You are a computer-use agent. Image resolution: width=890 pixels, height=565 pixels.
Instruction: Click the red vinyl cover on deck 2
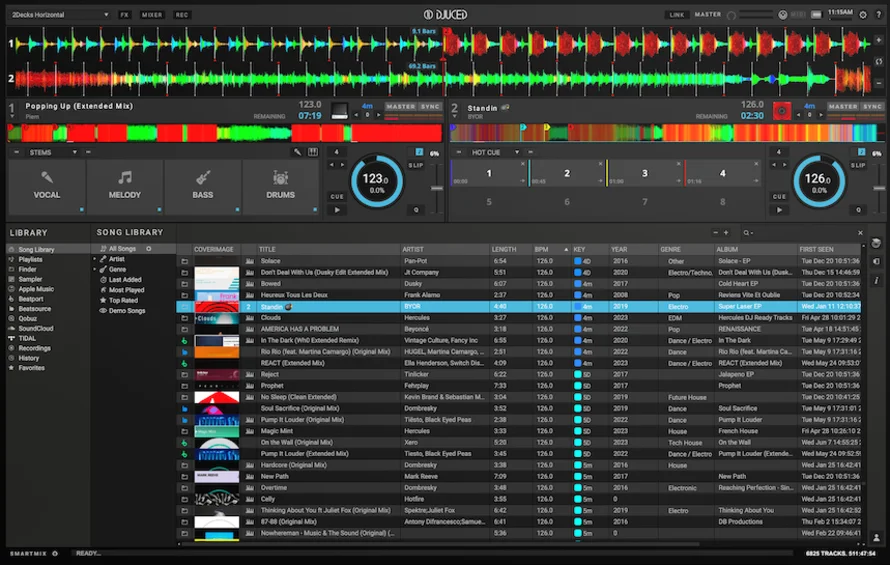click(782, 111)
